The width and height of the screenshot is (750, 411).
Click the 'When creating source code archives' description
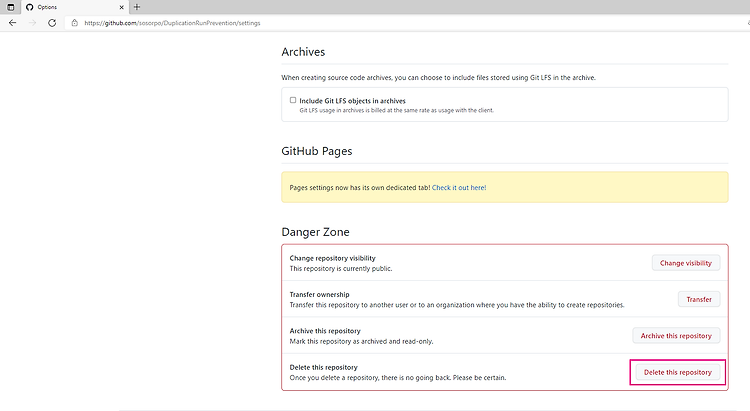439,78
